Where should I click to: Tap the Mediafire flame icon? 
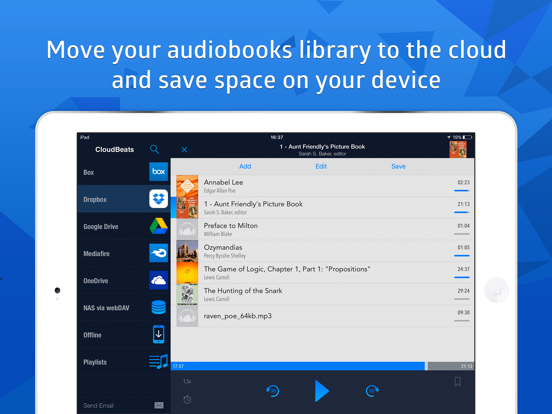[x=158, y=253]
